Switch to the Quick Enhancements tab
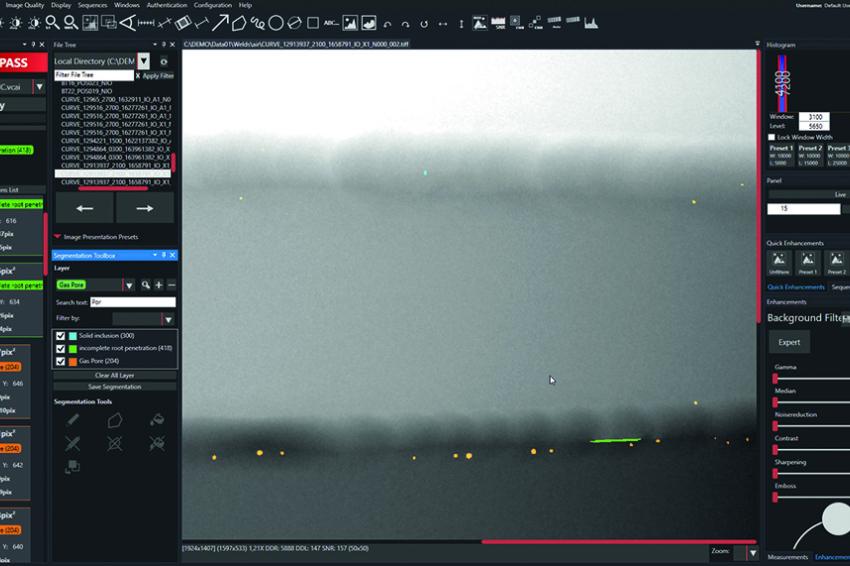 pyautogui.click(x=796, y=287)
